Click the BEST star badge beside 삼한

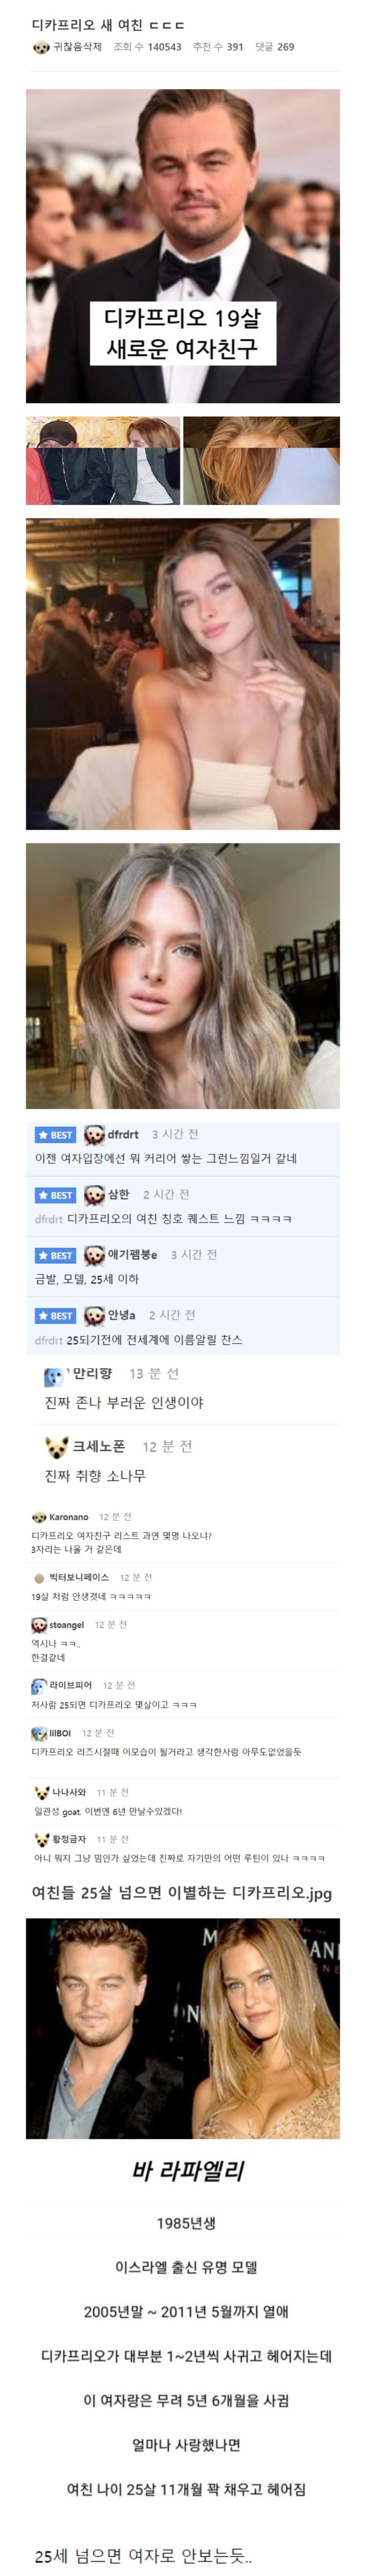point(55,1195)
